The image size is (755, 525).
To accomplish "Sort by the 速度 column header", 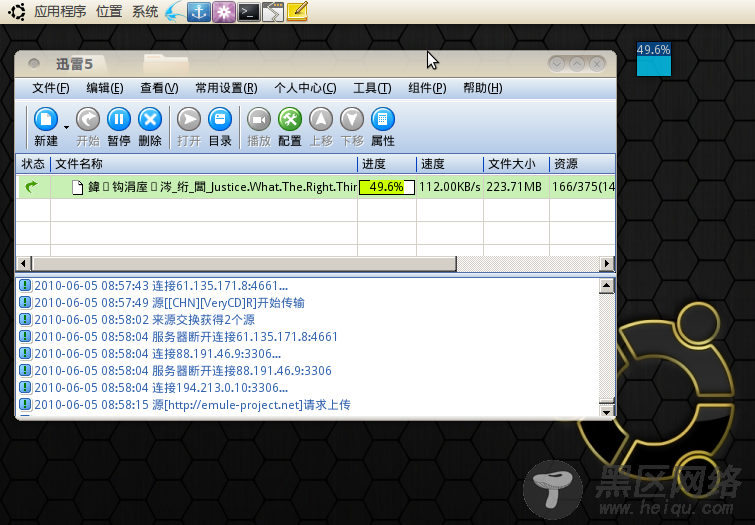I will (x=450, y=164).
